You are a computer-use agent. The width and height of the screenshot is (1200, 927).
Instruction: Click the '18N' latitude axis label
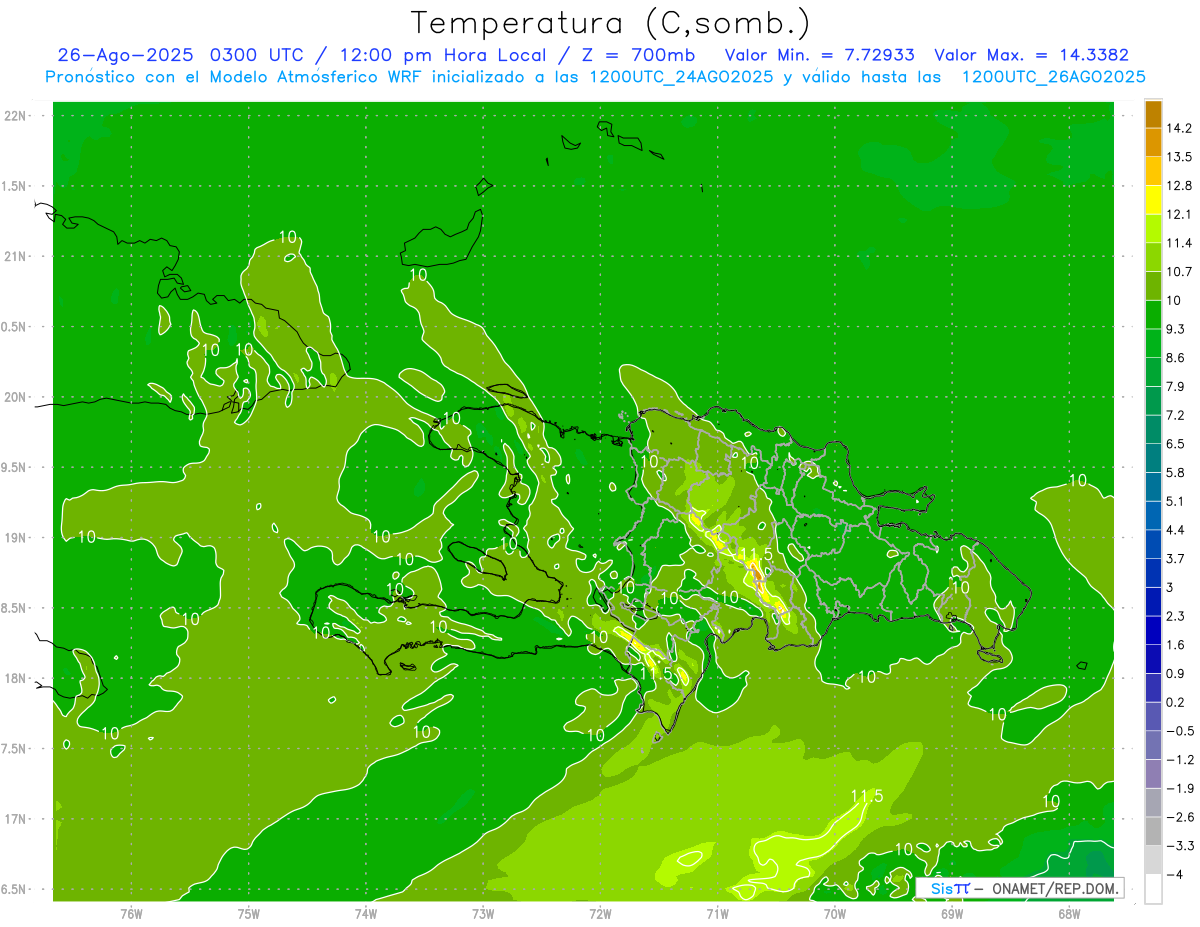pyautogui.click(x=15, y=678)
